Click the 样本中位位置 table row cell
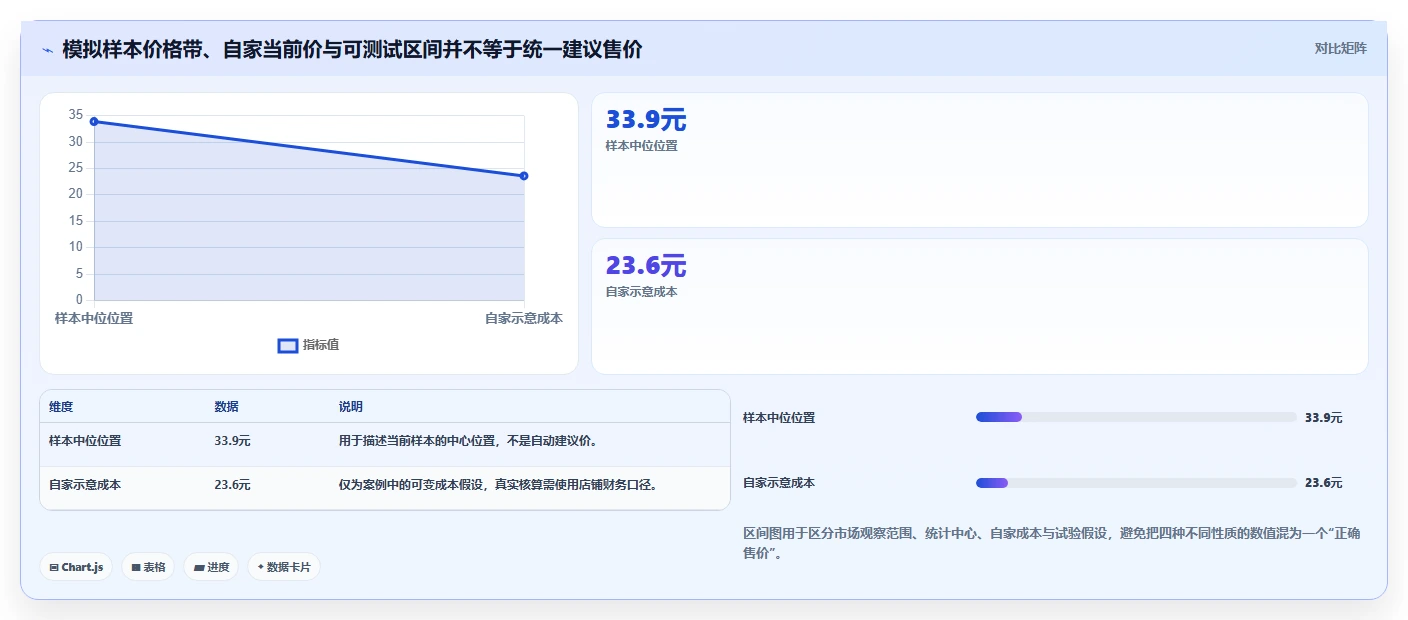 pos(85,441)
